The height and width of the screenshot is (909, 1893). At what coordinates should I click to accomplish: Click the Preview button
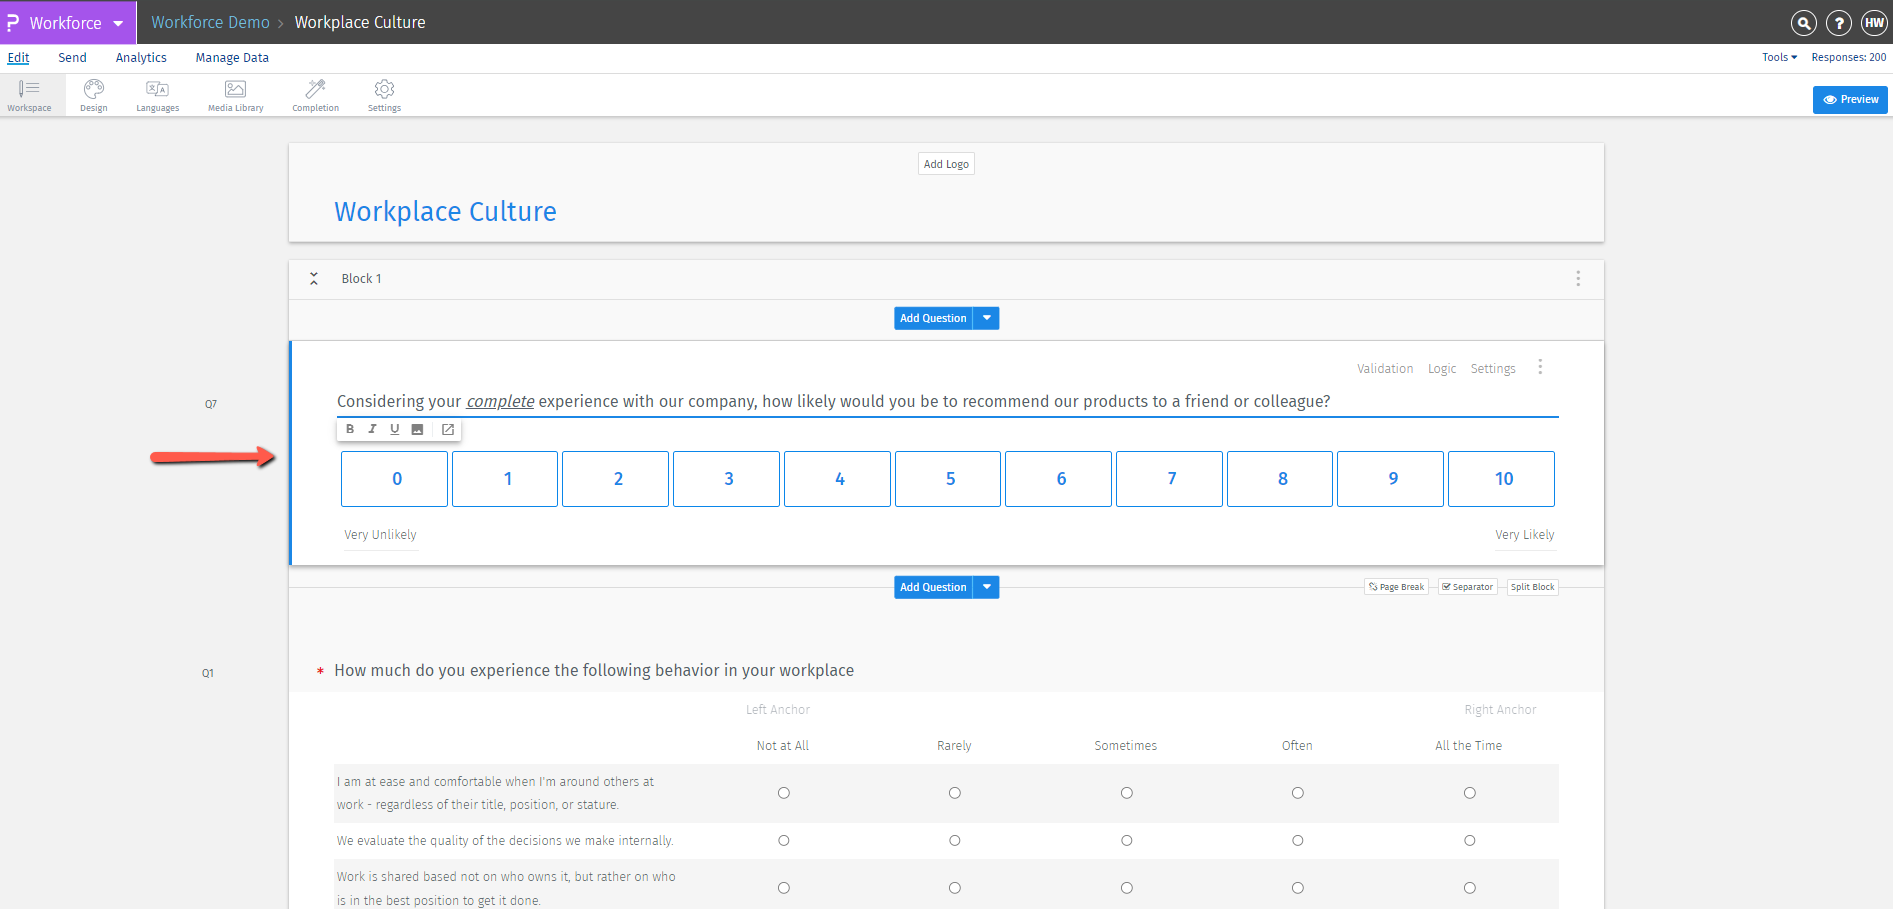[1849, 100]
